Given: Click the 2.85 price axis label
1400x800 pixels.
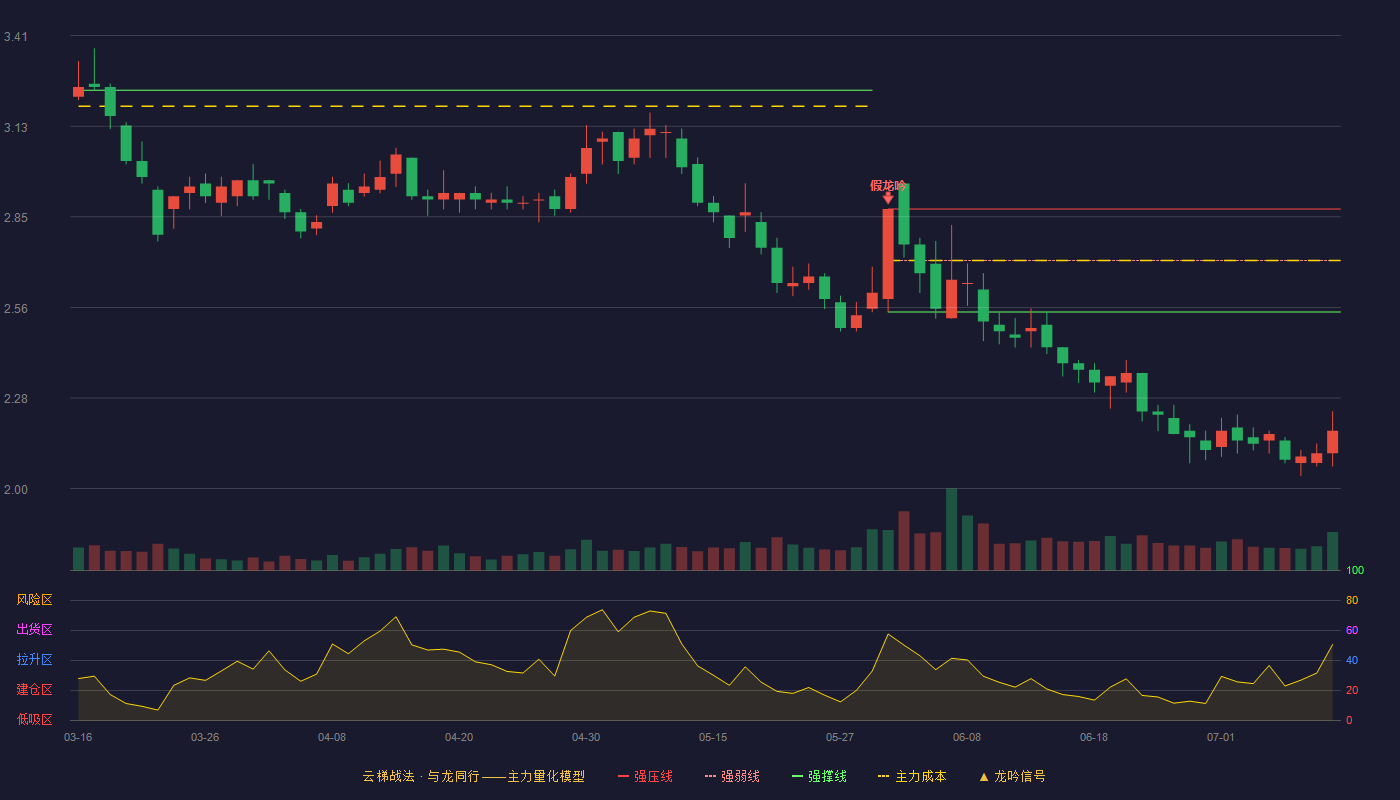Looking at the screenshot, I should click(x=16, y=218).
